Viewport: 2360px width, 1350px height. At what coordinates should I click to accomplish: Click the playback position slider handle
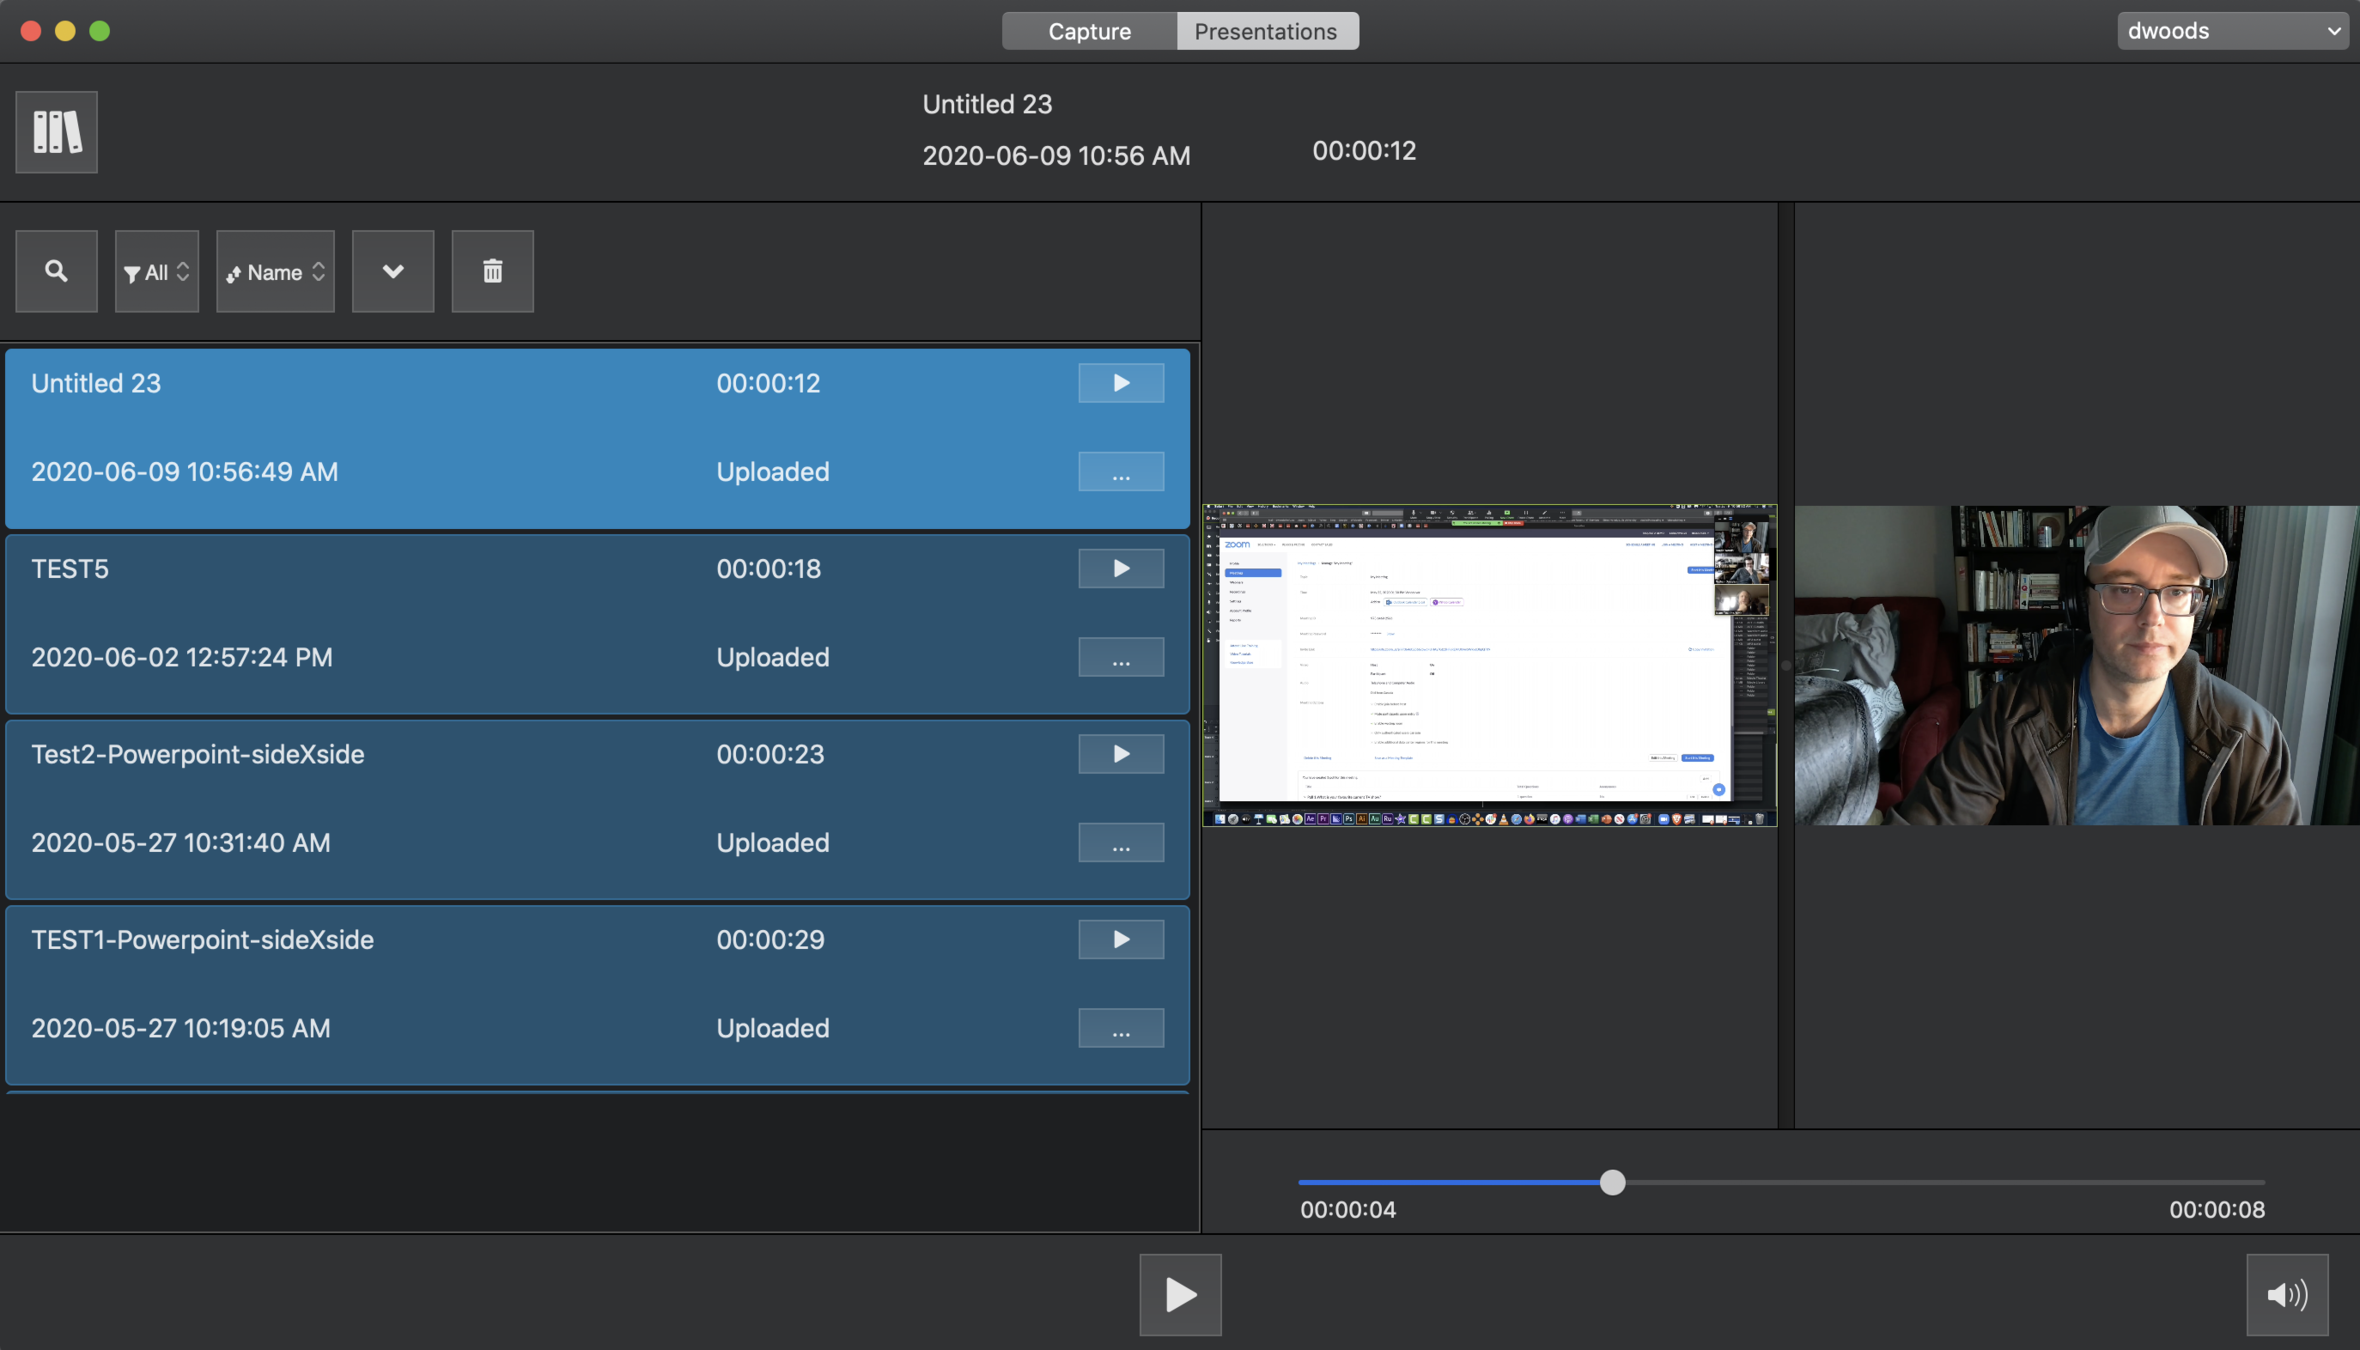pyautogui.click(x=1612, y=1182)
